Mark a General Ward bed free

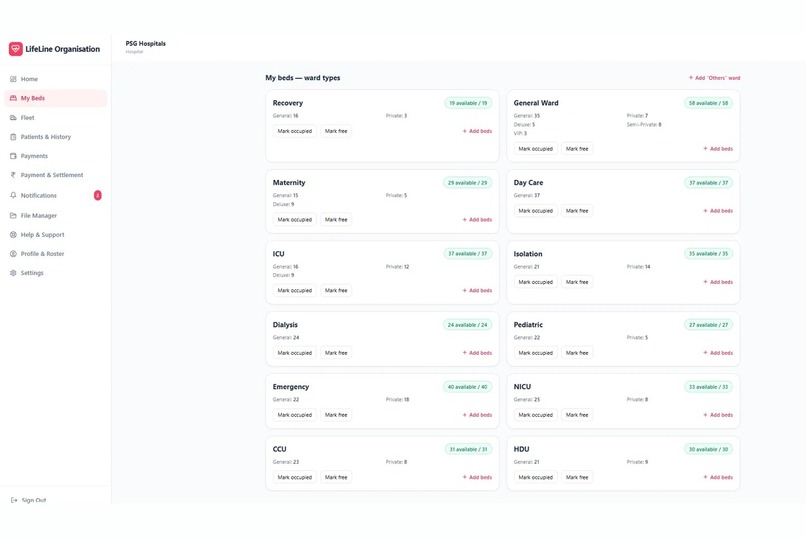pos(577,149)
